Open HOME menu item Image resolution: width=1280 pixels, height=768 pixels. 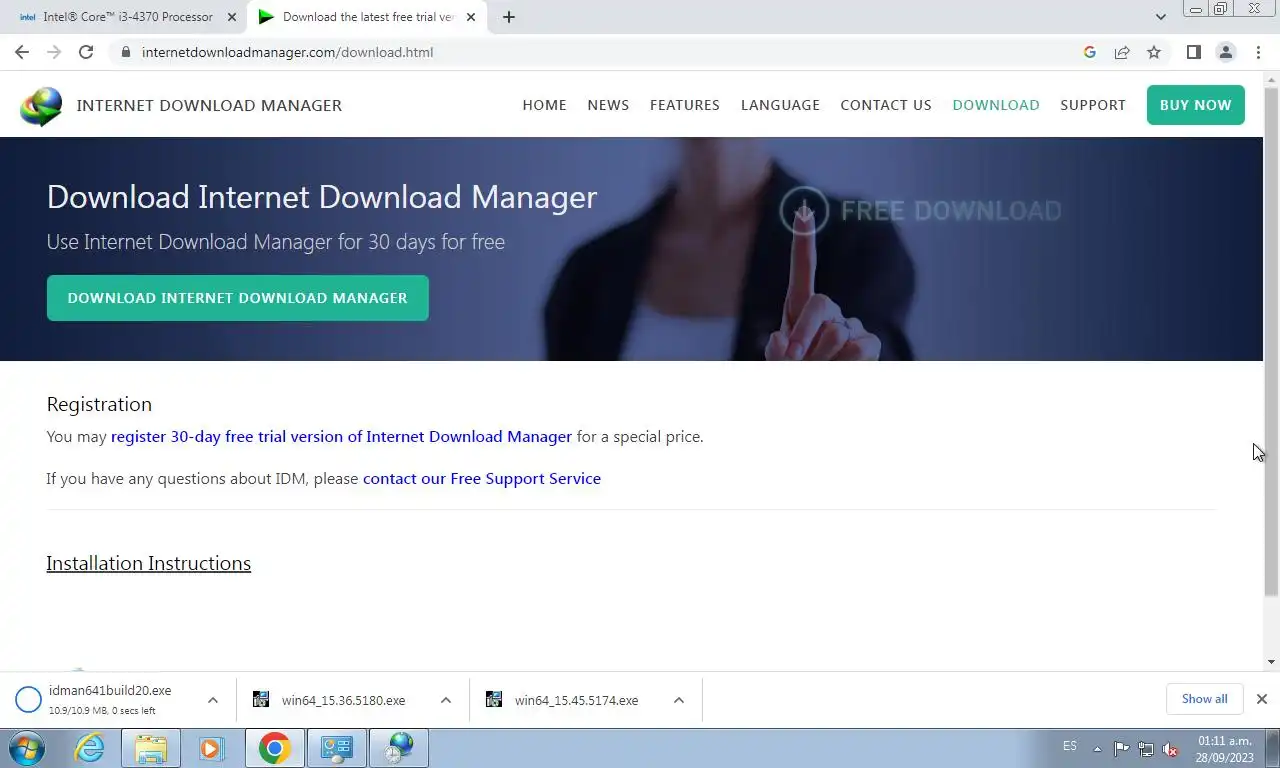click(544, 105)
